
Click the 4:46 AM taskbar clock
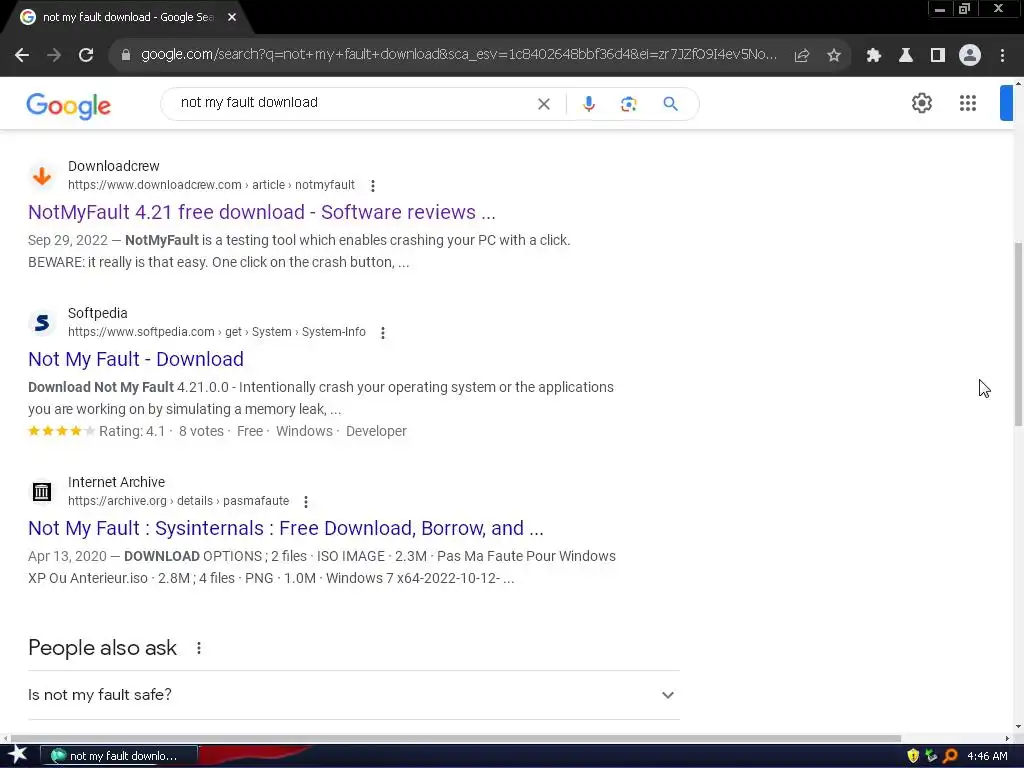(987, 756)
